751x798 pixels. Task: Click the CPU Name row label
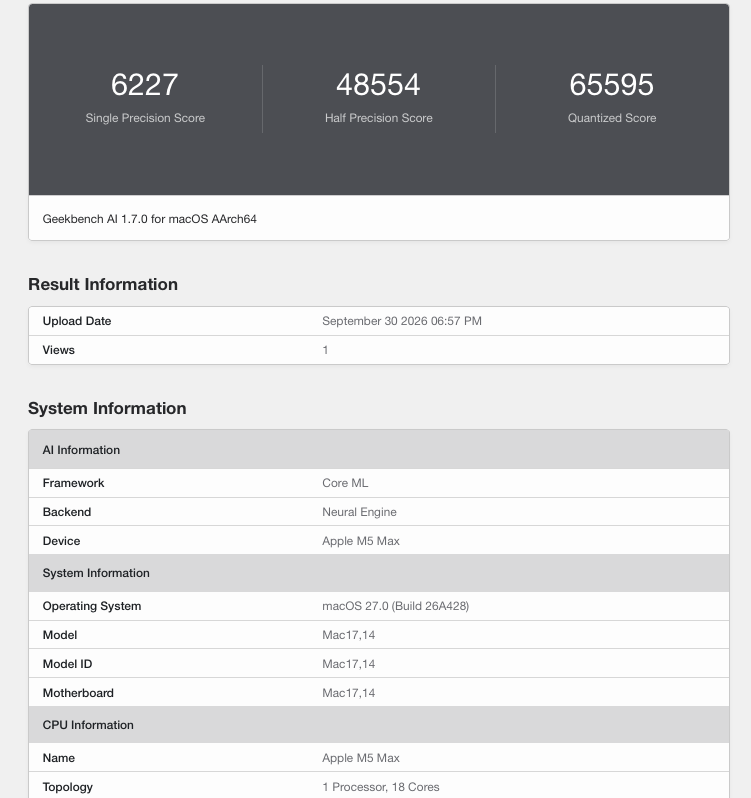(59, 758)
